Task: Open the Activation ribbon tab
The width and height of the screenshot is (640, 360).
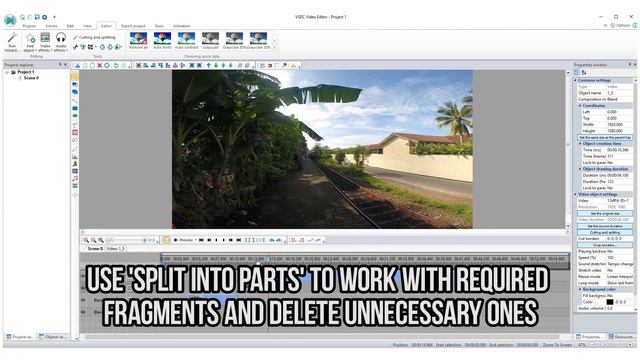Action: (182, 26)
